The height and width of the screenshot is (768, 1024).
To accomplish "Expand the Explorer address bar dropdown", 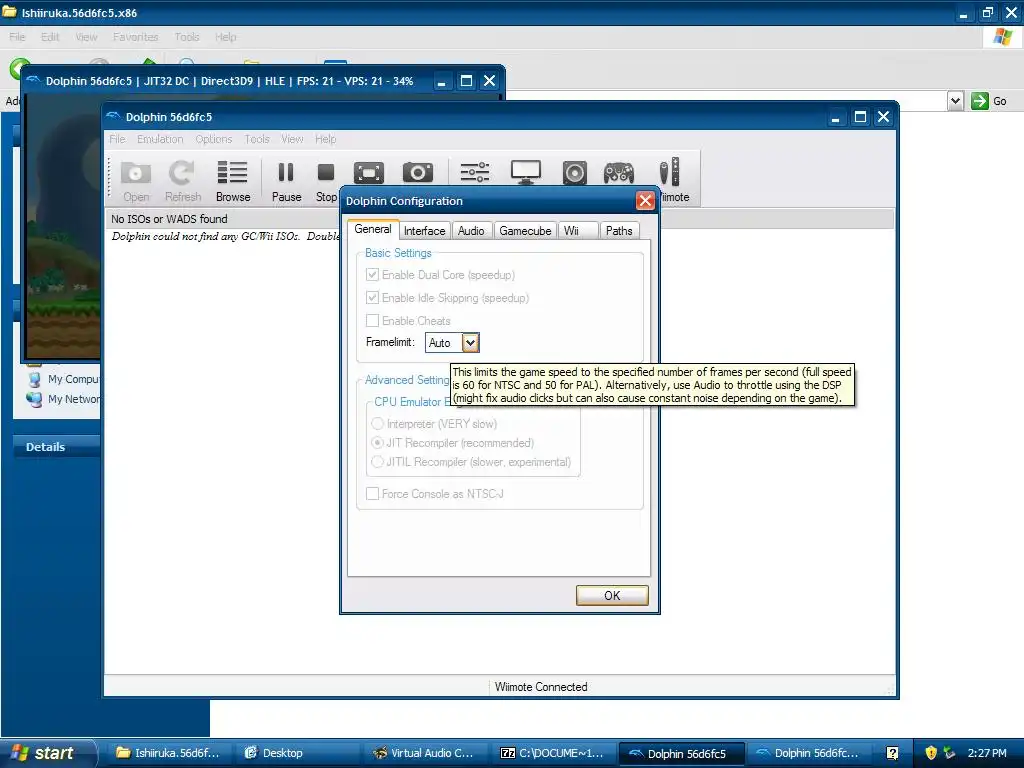I will pyautogui.click(x=955, y=101).
